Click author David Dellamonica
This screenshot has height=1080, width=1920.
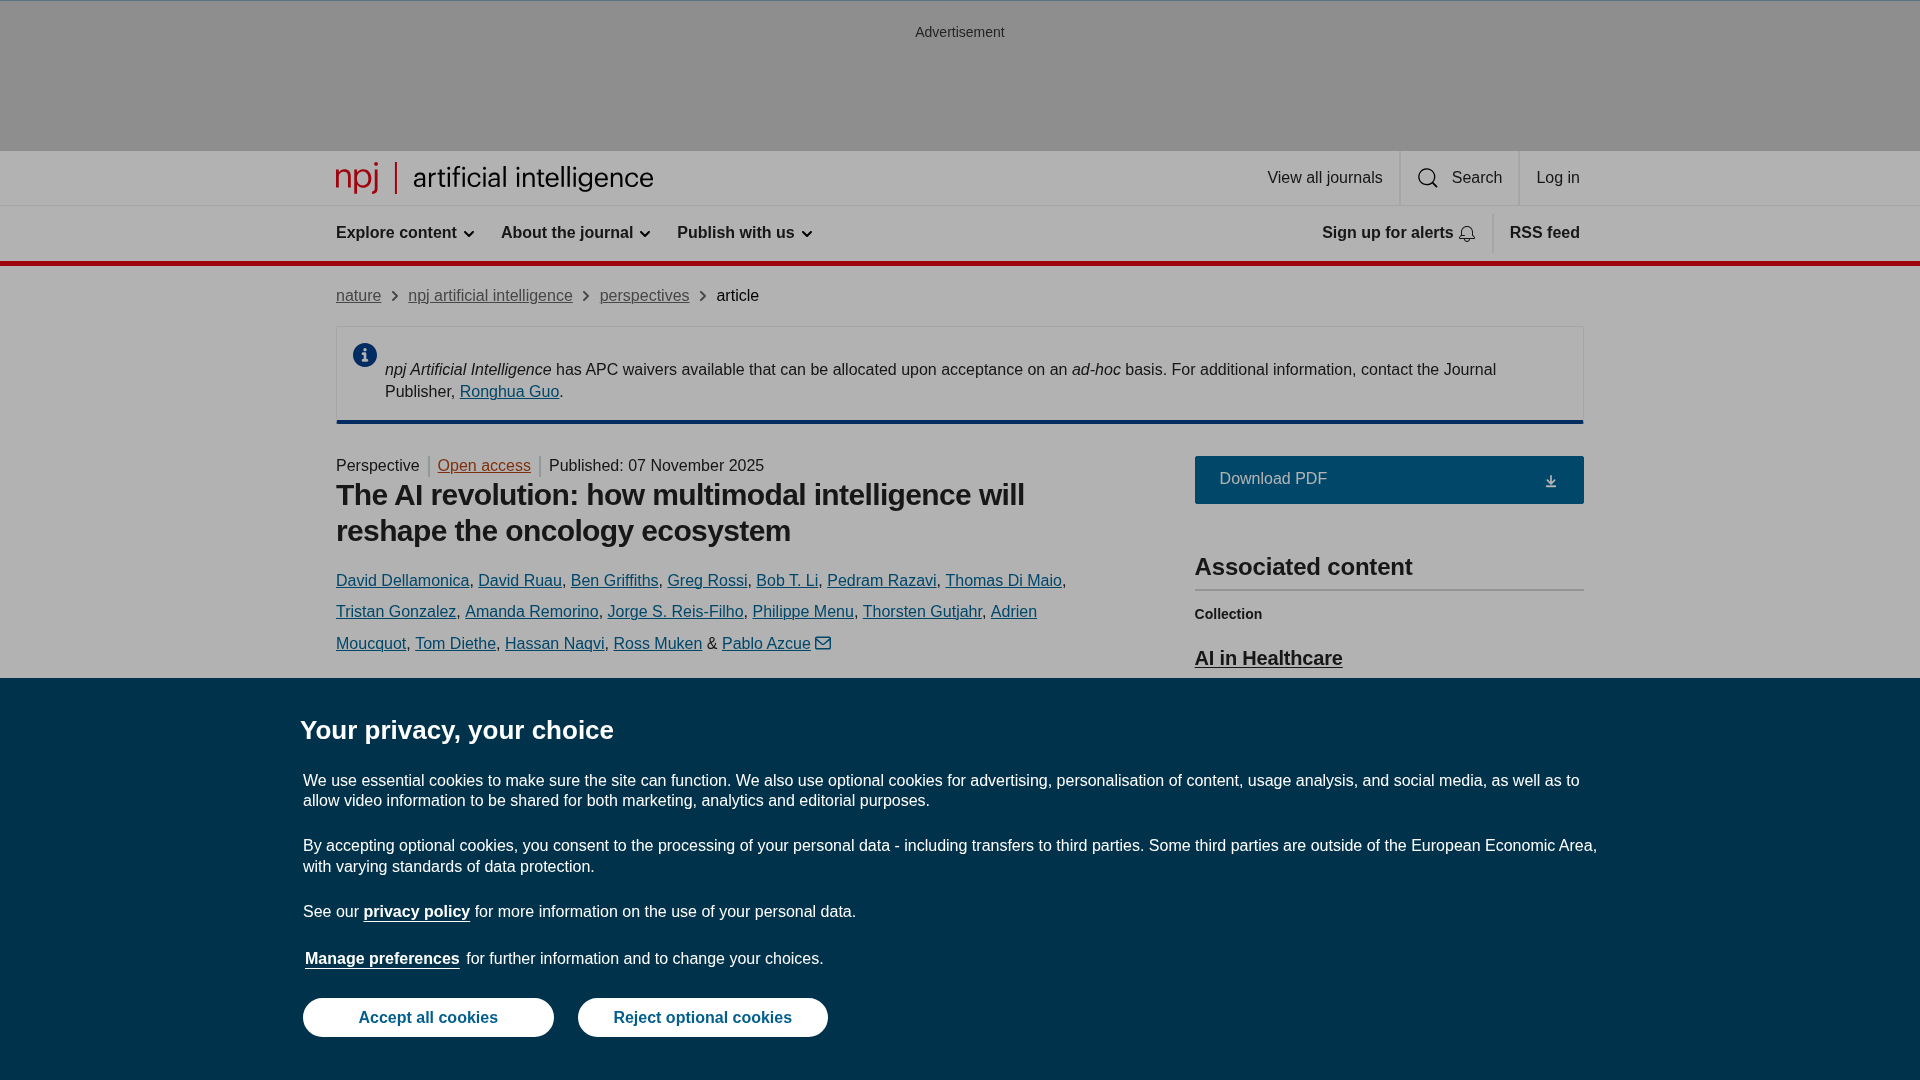[x=402, y=580]
